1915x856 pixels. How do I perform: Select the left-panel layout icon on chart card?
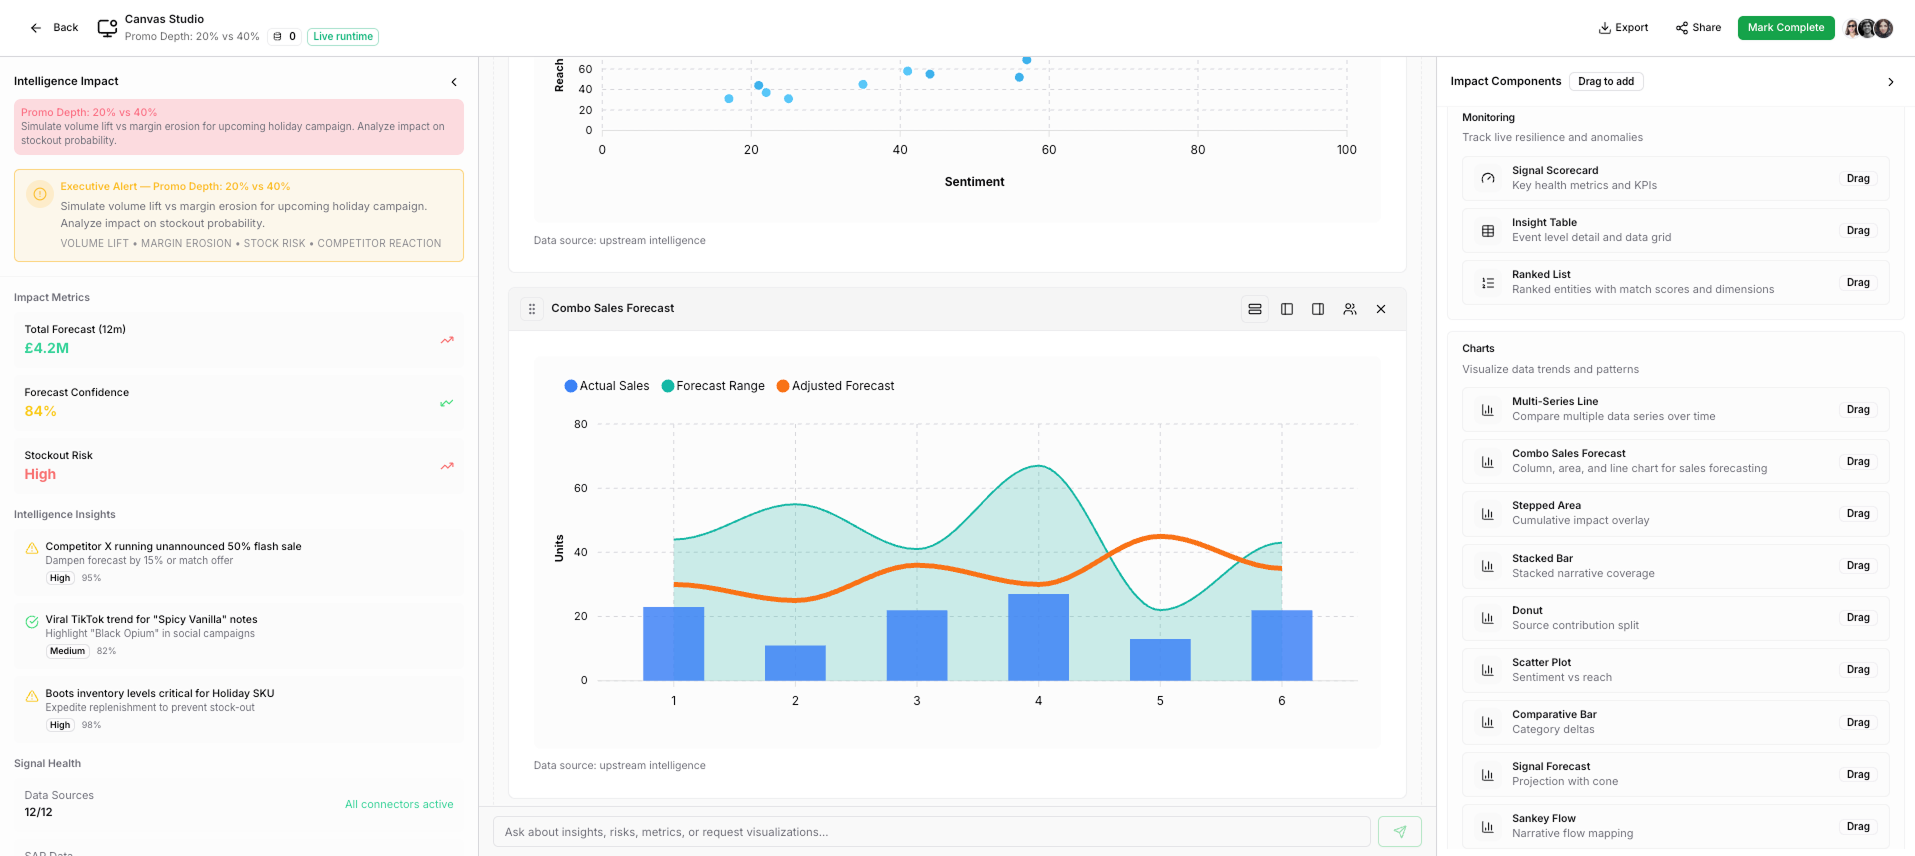tap(1287, 309)
